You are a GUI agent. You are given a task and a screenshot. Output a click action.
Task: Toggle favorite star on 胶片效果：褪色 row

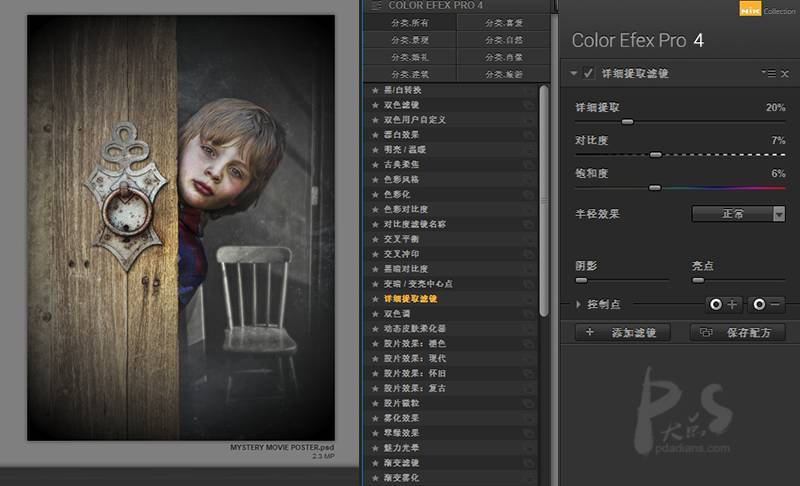(x=375, y=344)
